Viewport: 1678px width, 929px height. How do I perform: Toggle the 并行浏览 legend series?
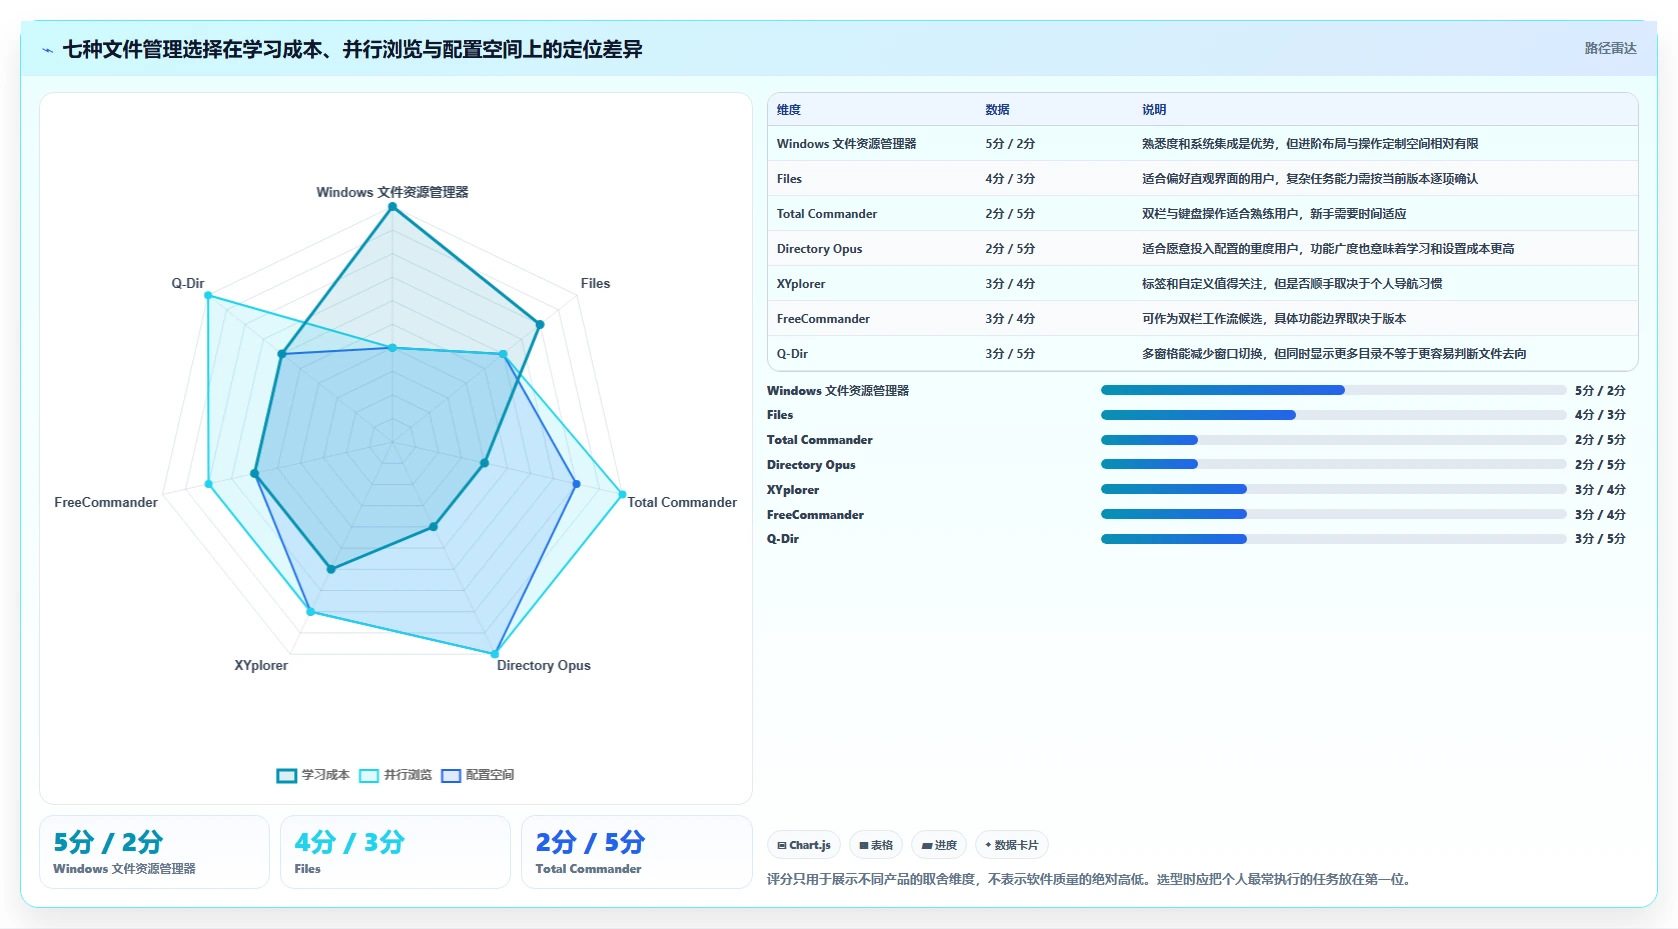395,775
